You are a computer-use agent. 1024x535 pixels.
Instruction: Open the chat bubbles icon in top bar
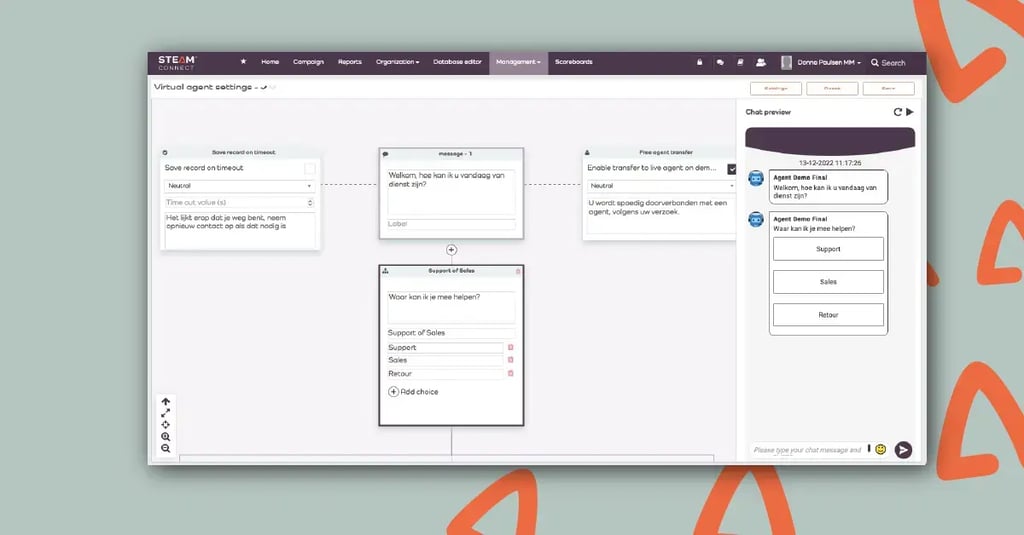click(720, 62)
